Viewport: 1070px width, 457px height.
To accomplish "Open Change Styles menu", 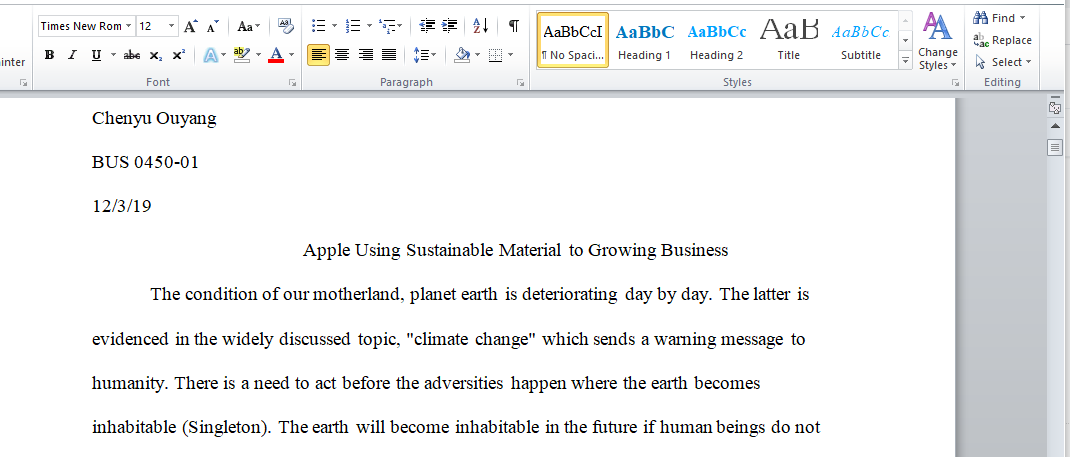I will click(x=938, y=40).
